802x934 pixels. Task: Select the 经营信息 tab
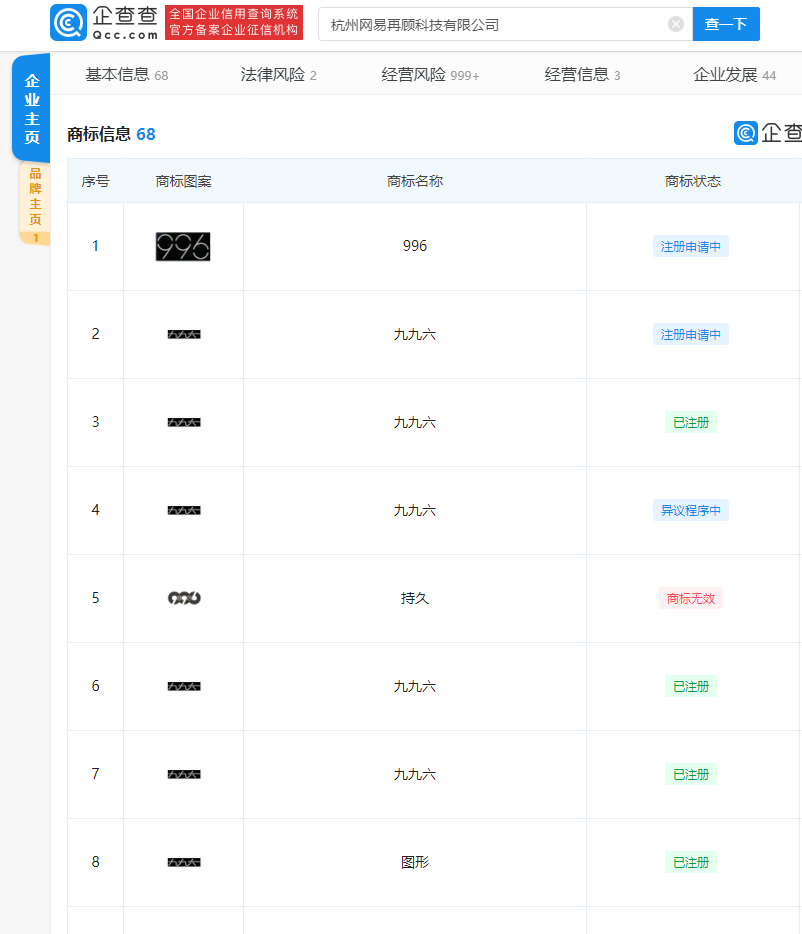tap(582, 75)
